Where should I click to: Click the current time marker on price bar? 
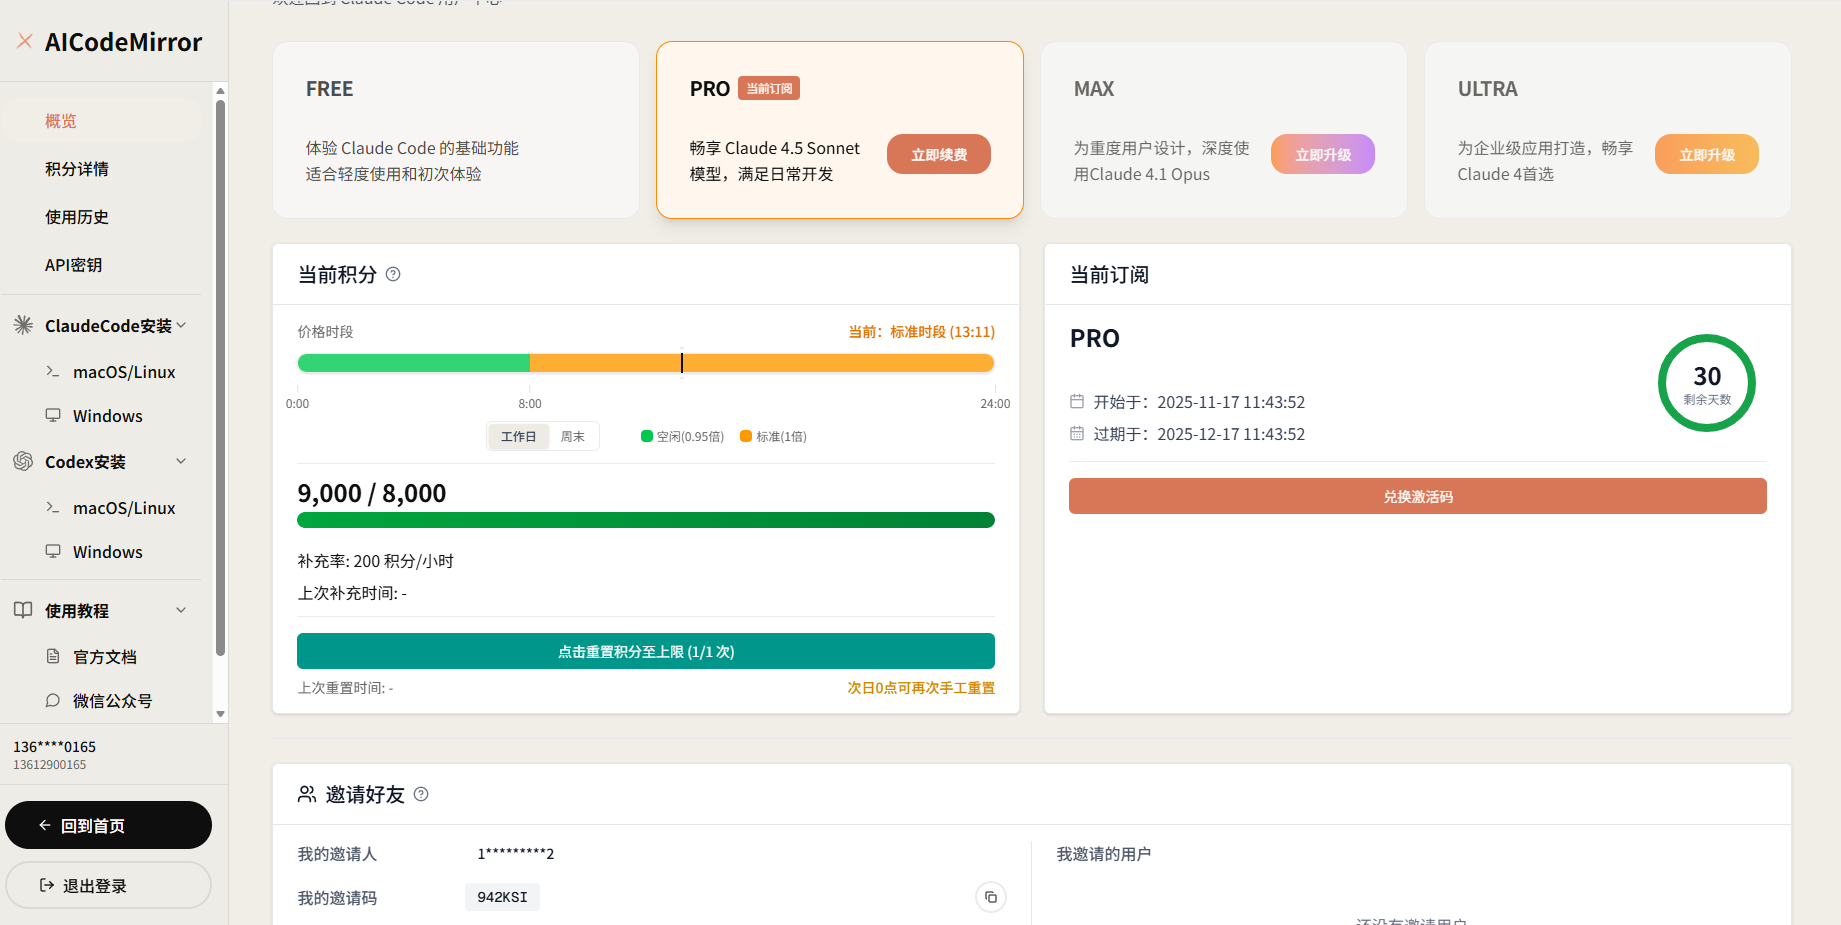pos(682,362)
